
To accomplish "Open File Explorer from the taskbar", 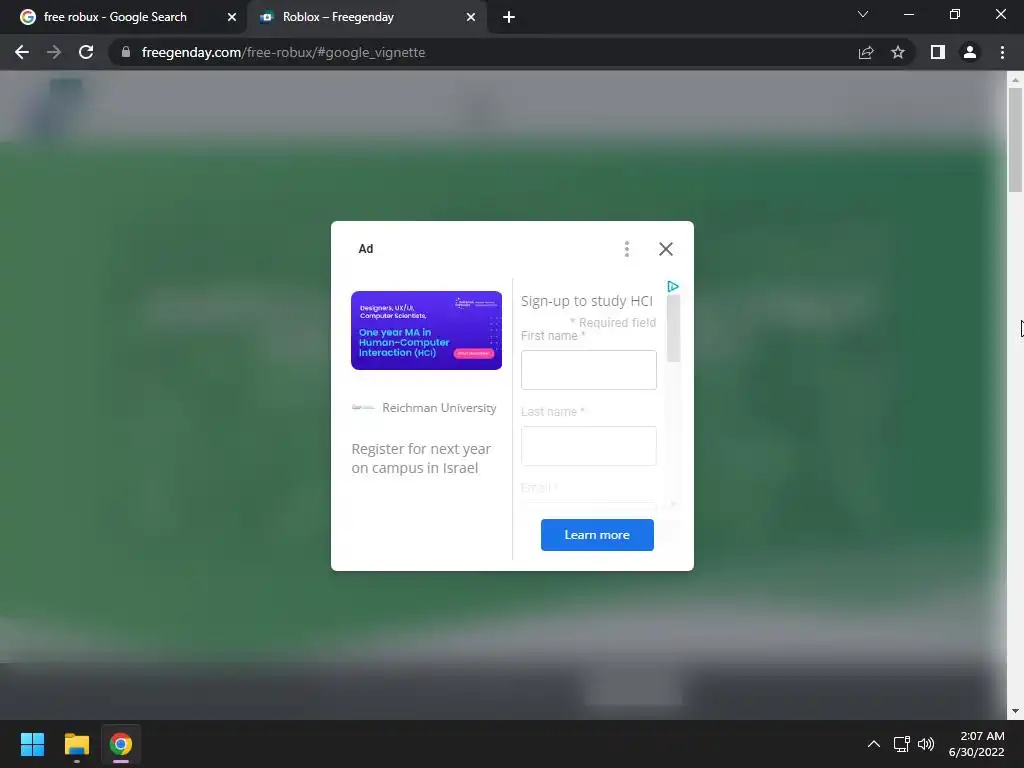I will click(76, 744).
